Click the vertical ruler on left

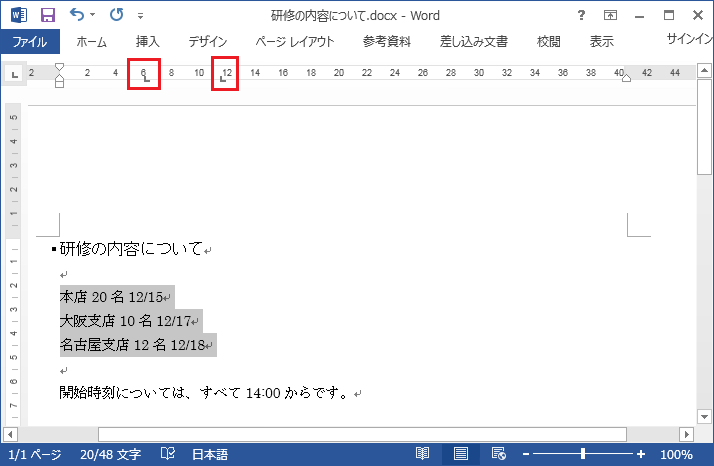click(14, 264)
